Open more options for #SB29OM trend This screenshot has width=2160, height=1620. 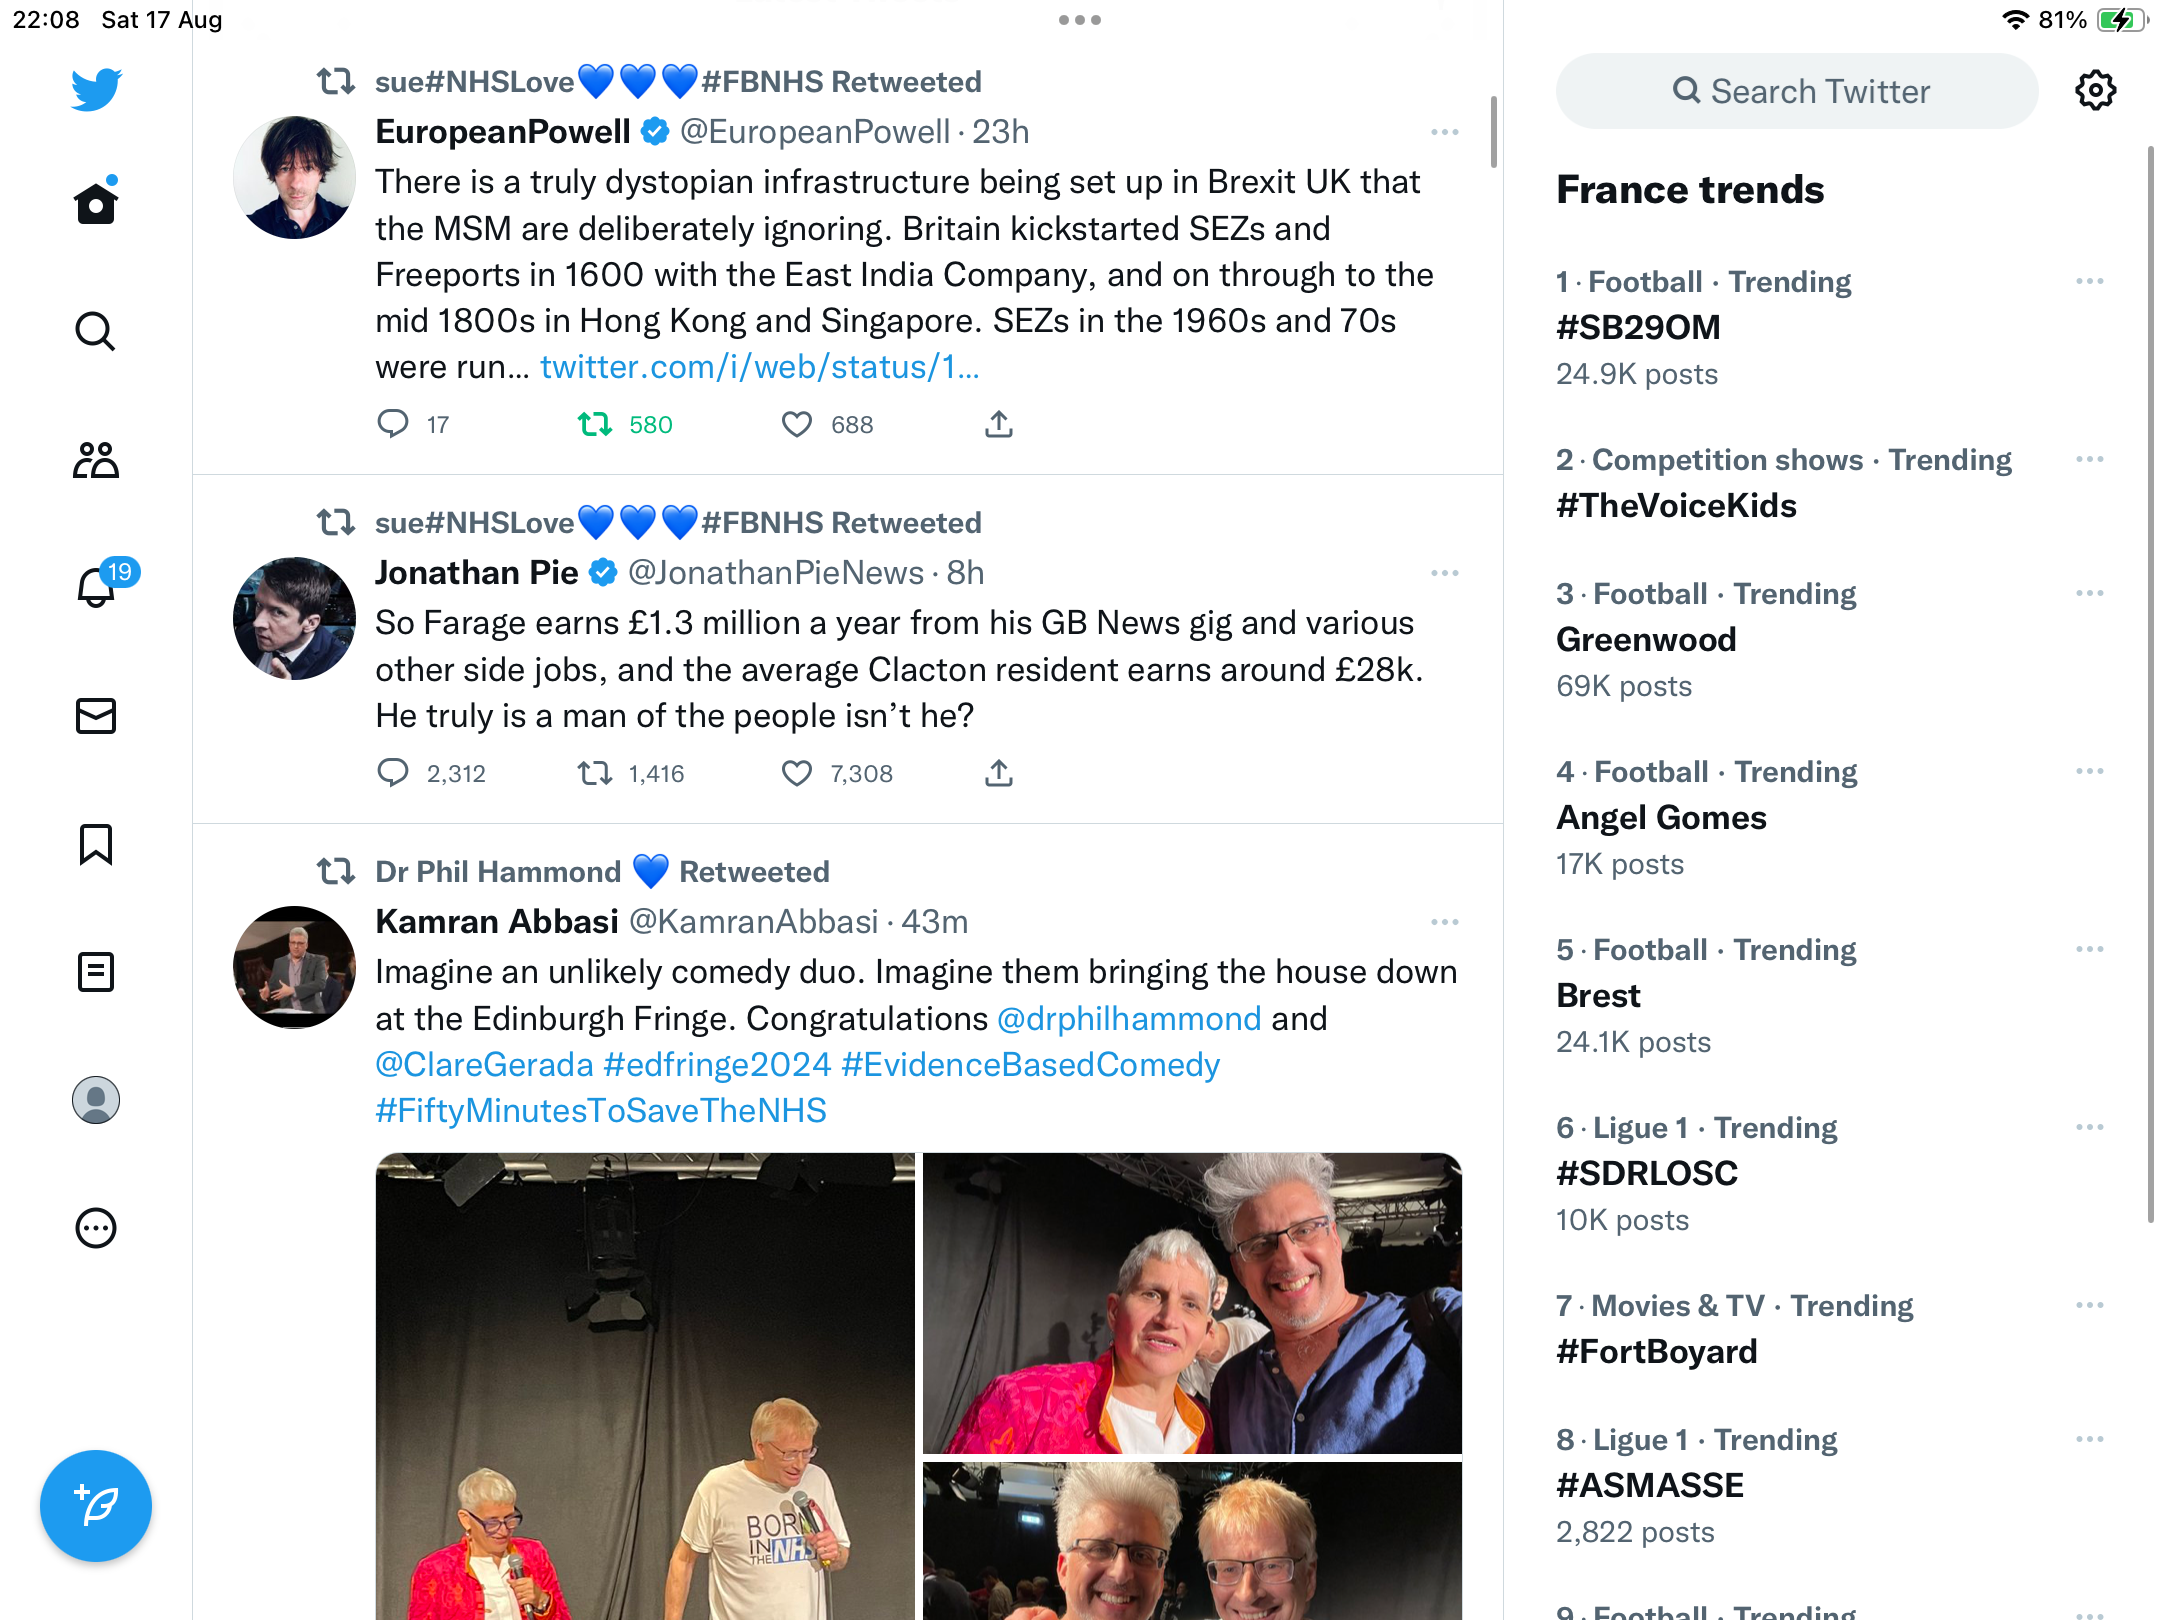point(2089,281)
